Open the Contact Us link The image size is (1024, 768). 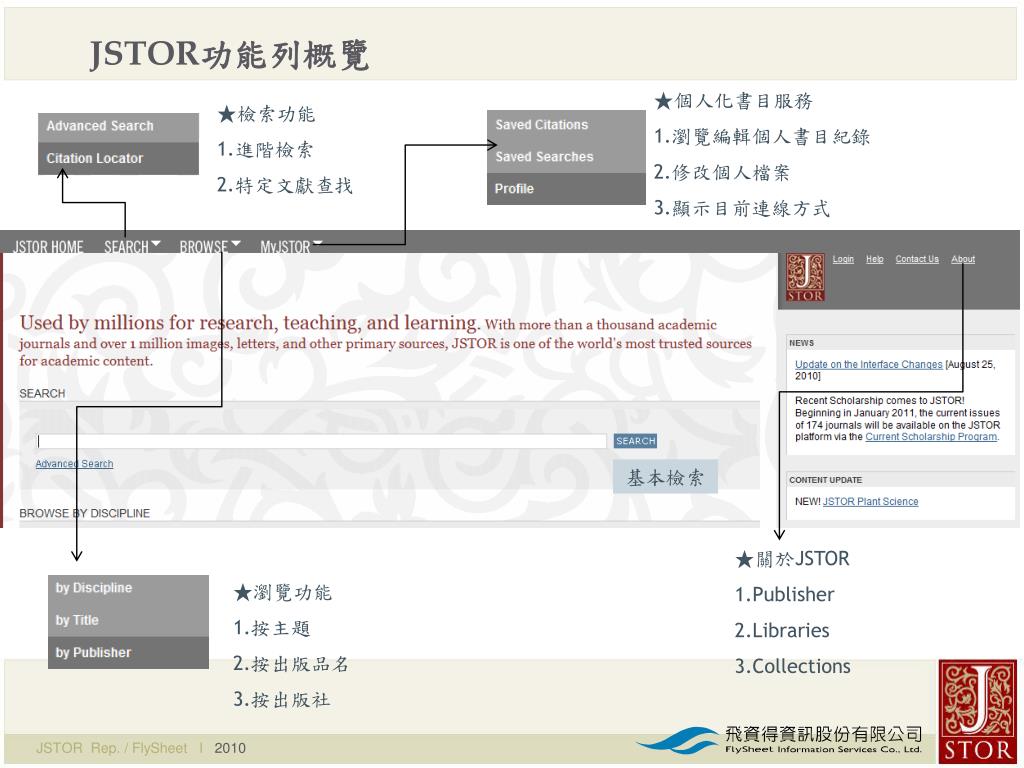pos(917,259)
